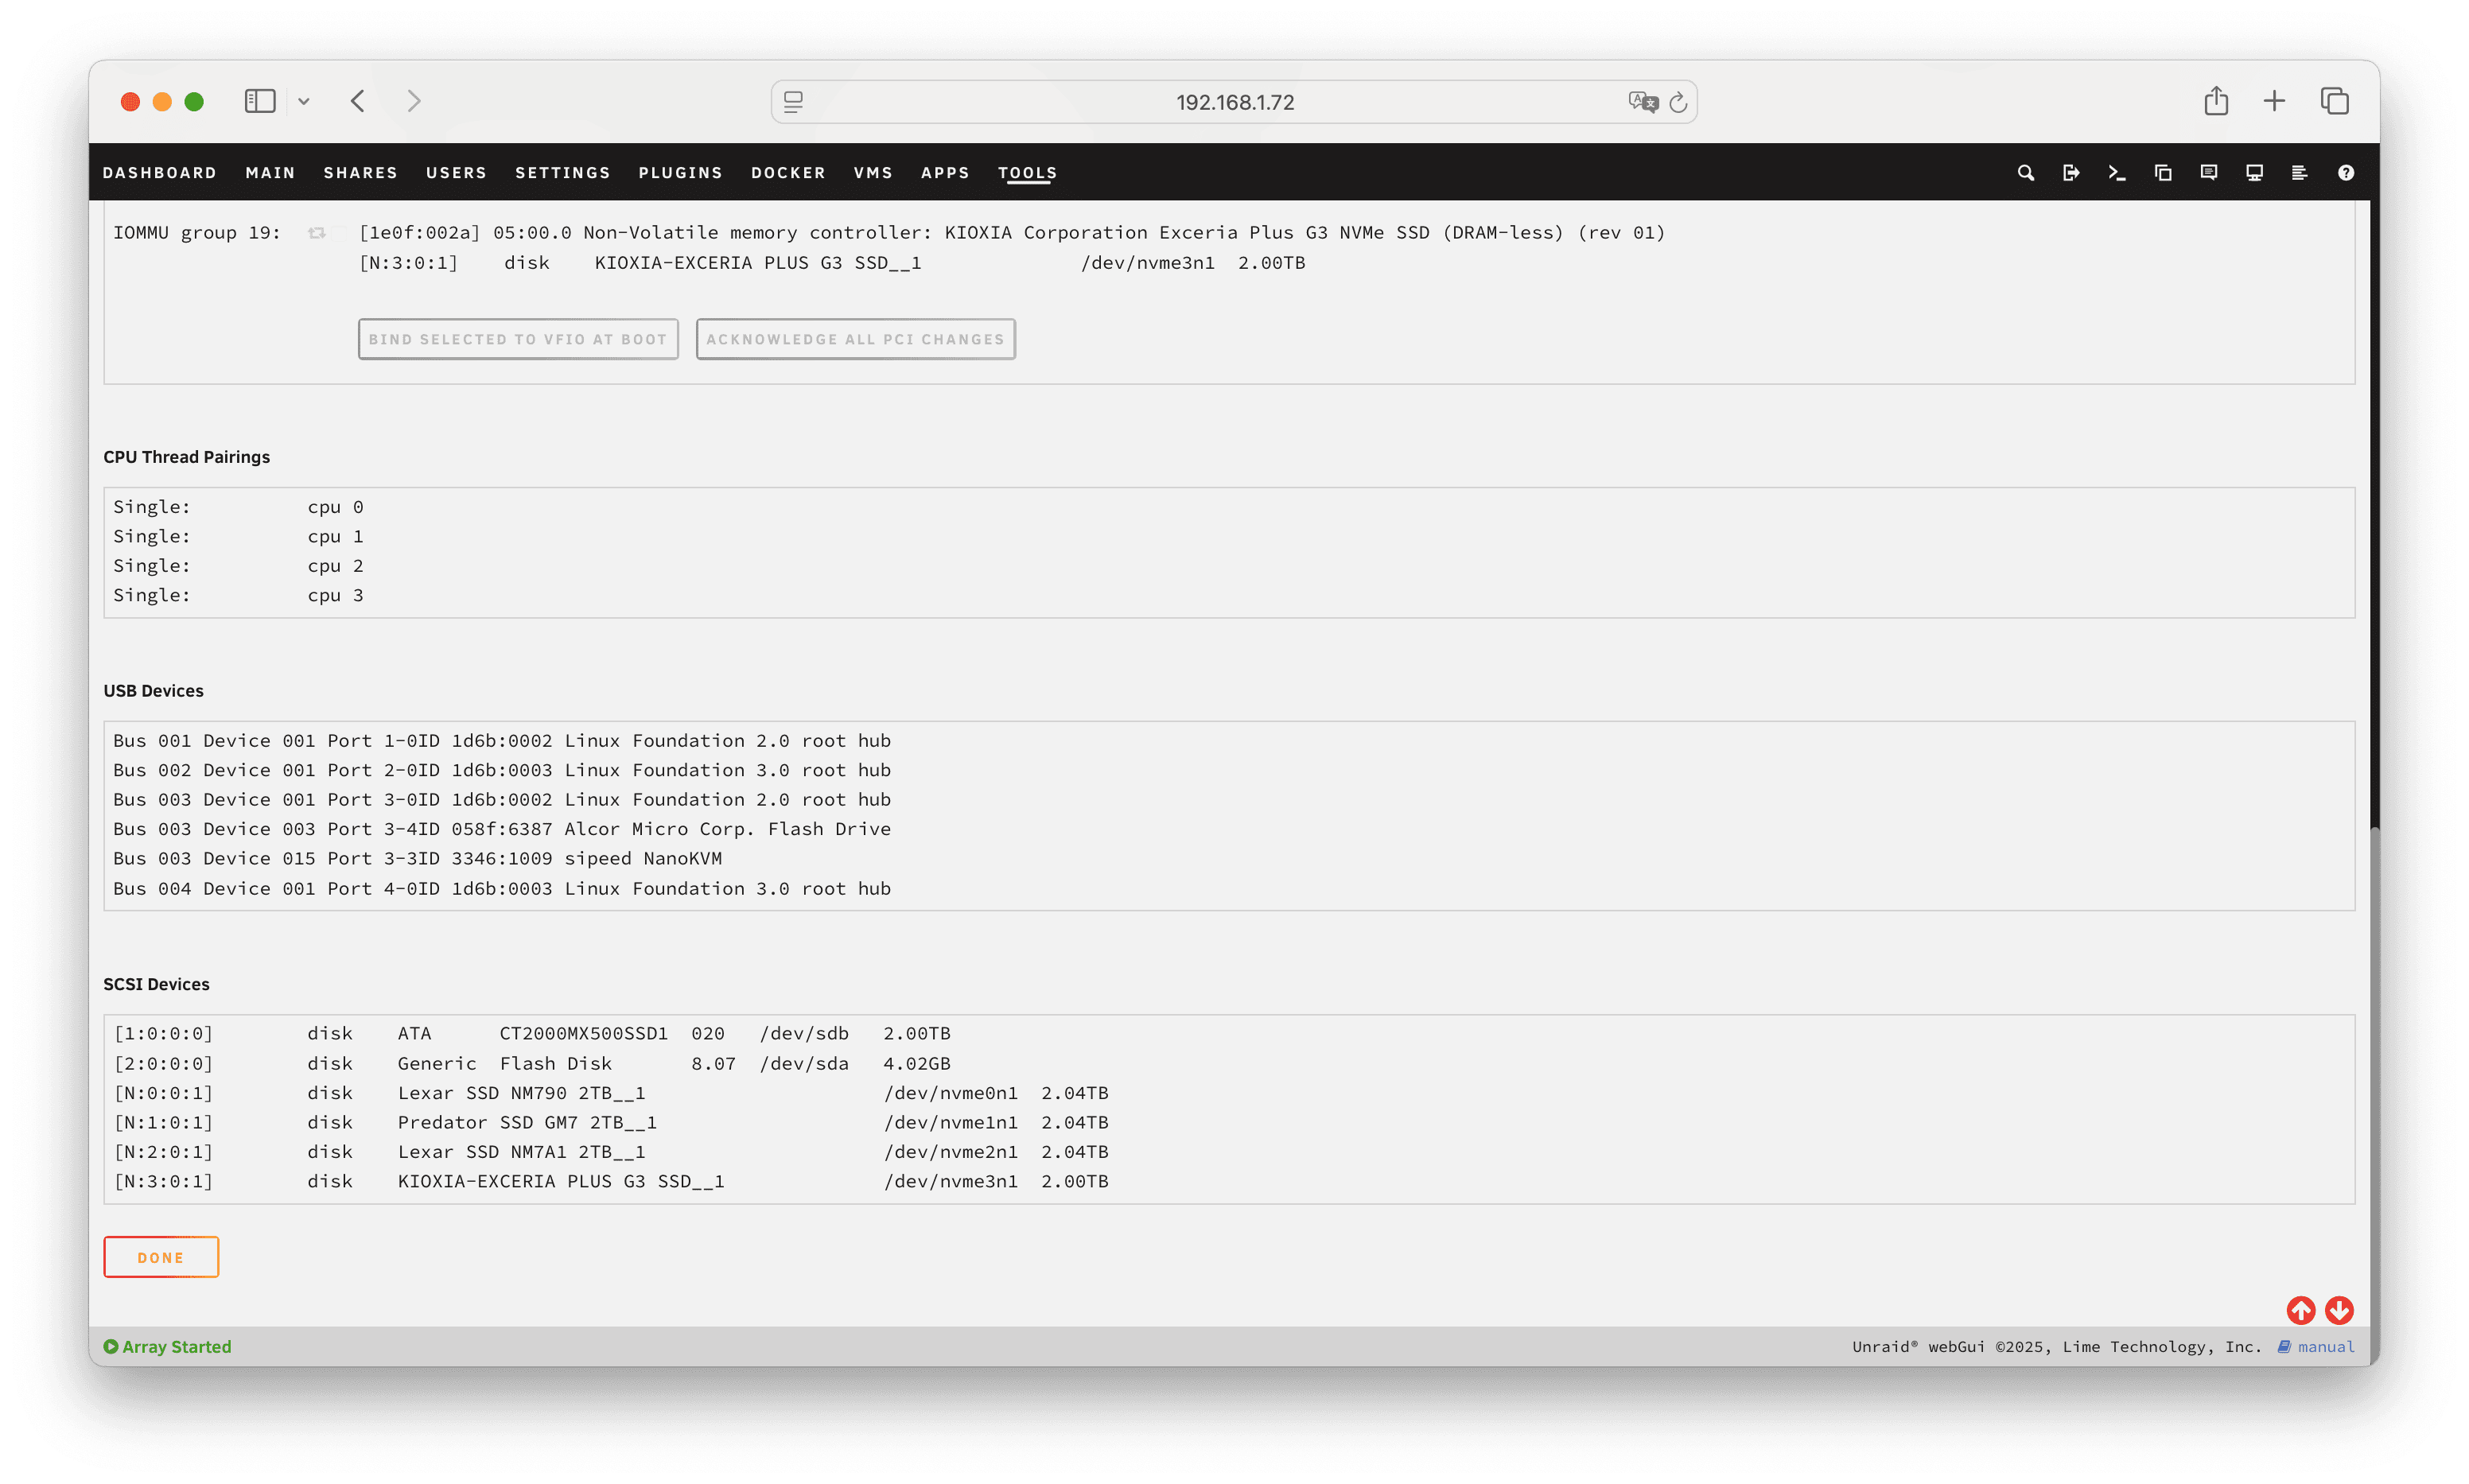Click the IOMMU group 19 reset-arrows icon

317,233
